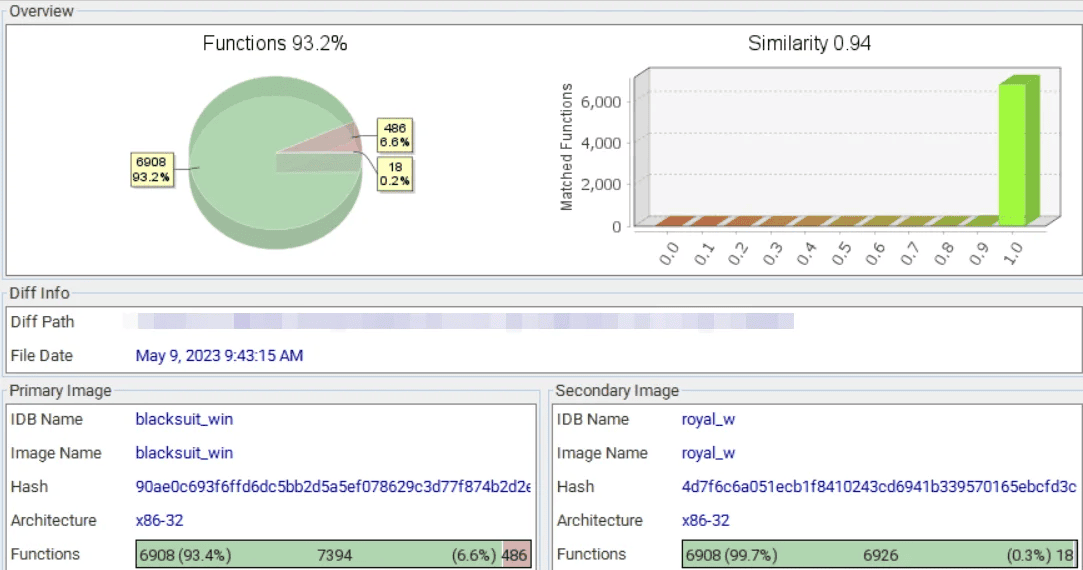1083x570 pixels.
Task: Click the Matched Functions axis label
Action: coord(566,147)
